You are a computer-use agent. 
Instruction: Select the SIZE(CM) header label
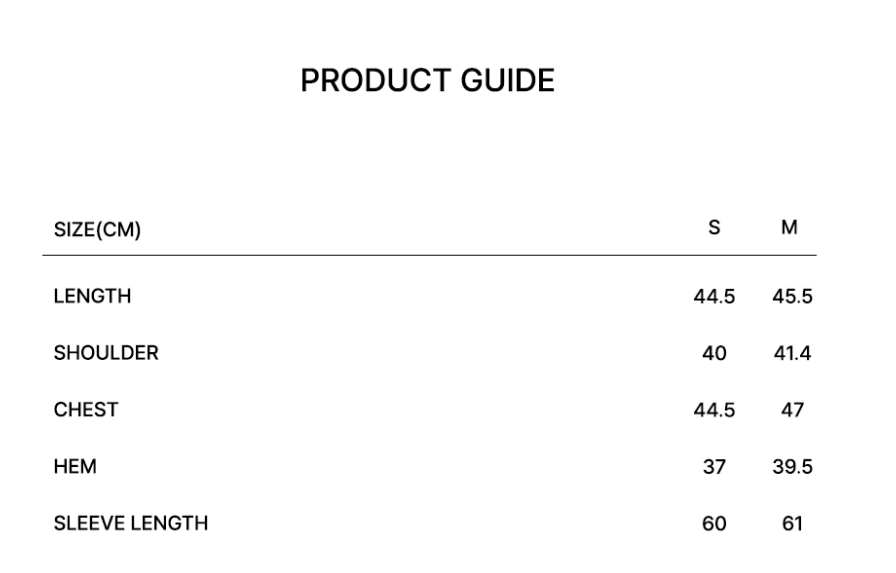97,231
